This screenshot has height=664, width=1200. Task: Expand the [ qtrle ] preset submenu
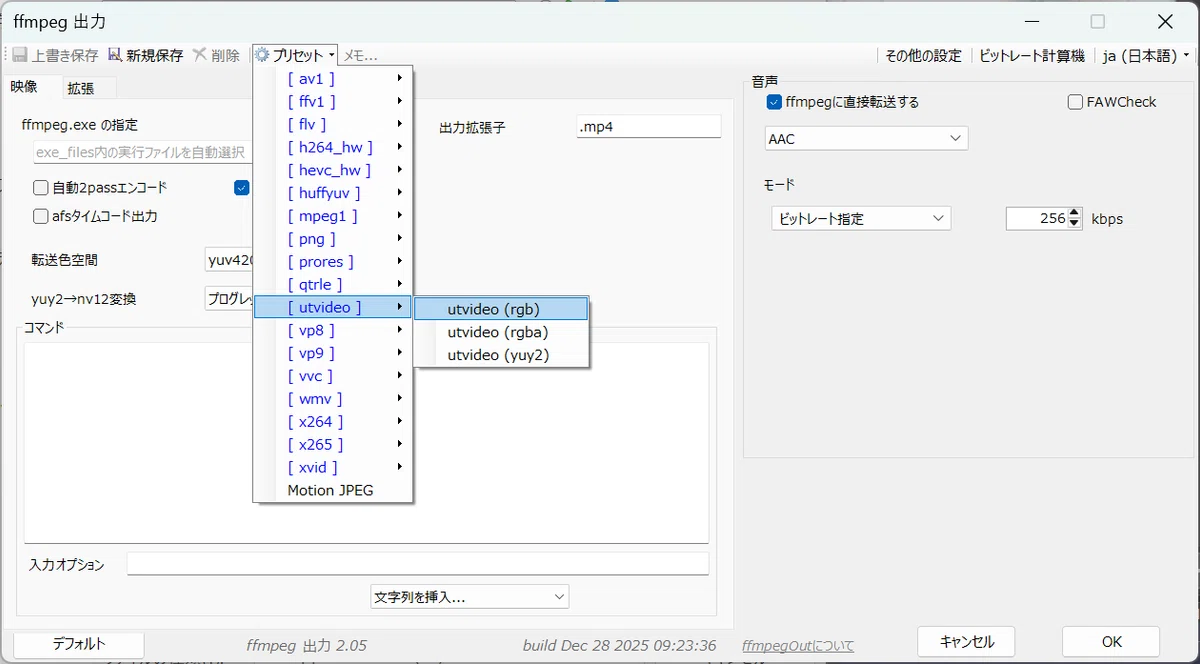[x=333, y=285]
